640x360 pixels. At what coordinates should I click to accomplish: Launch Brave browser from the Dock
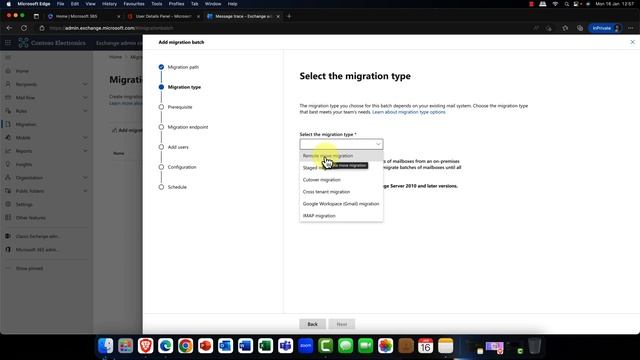[146, 346]
